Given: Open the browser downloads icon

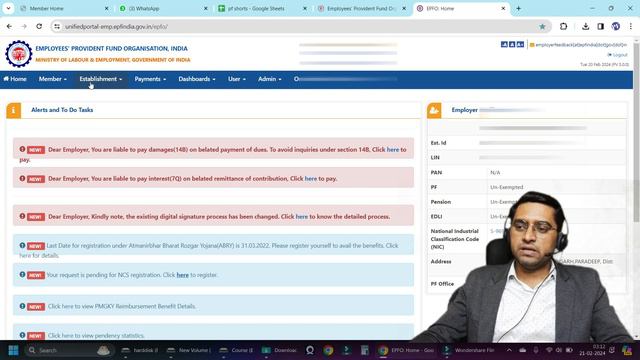Looking at the screenshot, I should [586, 27].
